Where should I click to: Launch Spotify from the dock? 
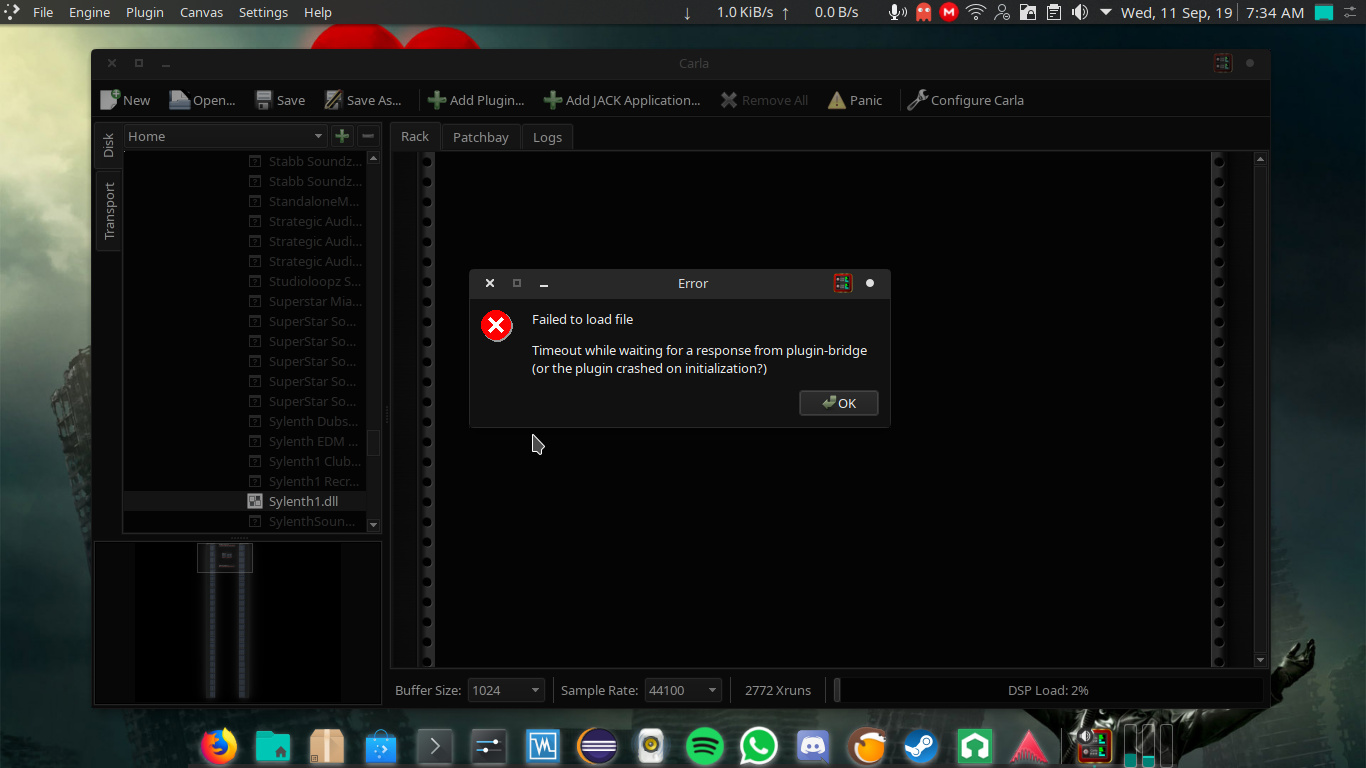(704, 746)
